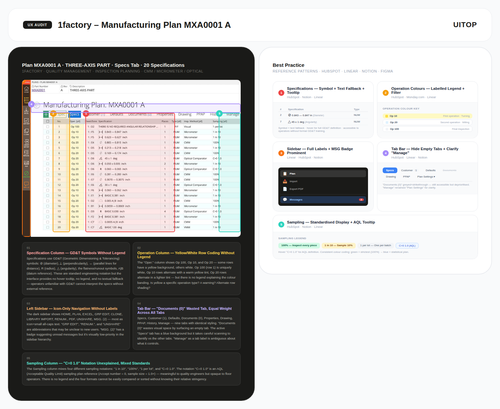Check the checkbox for specification row 12
Viewport: 500px width, 409px height.
(x=47, y=185)
